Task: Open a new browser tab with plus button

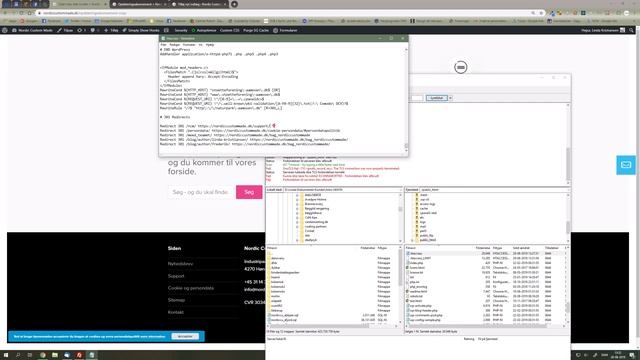Action: pos(234,4)
